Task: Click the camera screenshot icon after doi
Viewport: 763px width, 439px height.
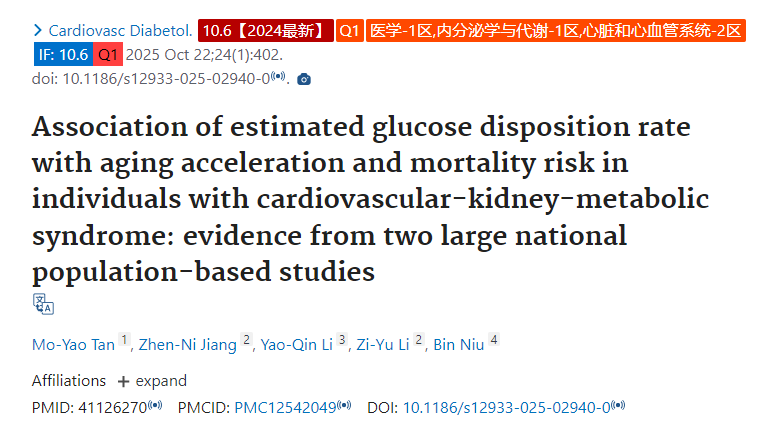Action: coord(304,79)
